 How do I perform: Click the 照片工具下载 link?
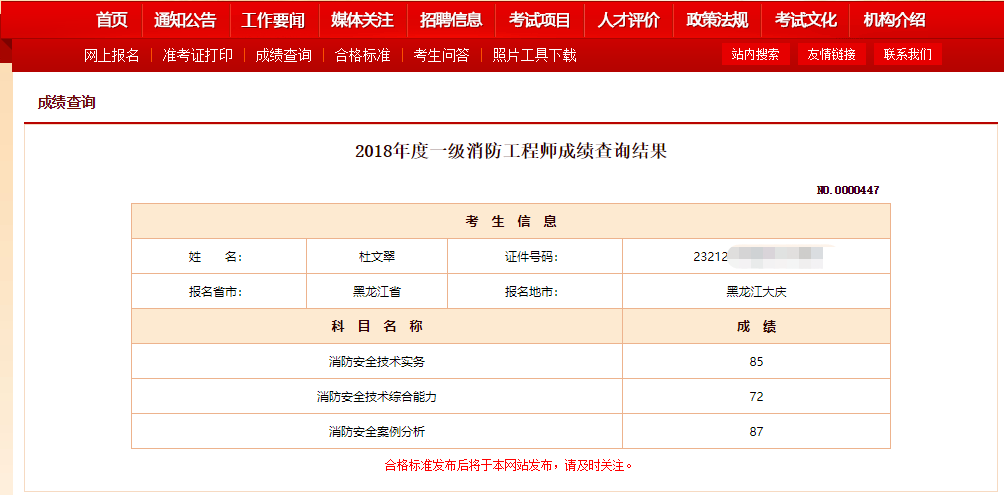click(x=535, y=55)
